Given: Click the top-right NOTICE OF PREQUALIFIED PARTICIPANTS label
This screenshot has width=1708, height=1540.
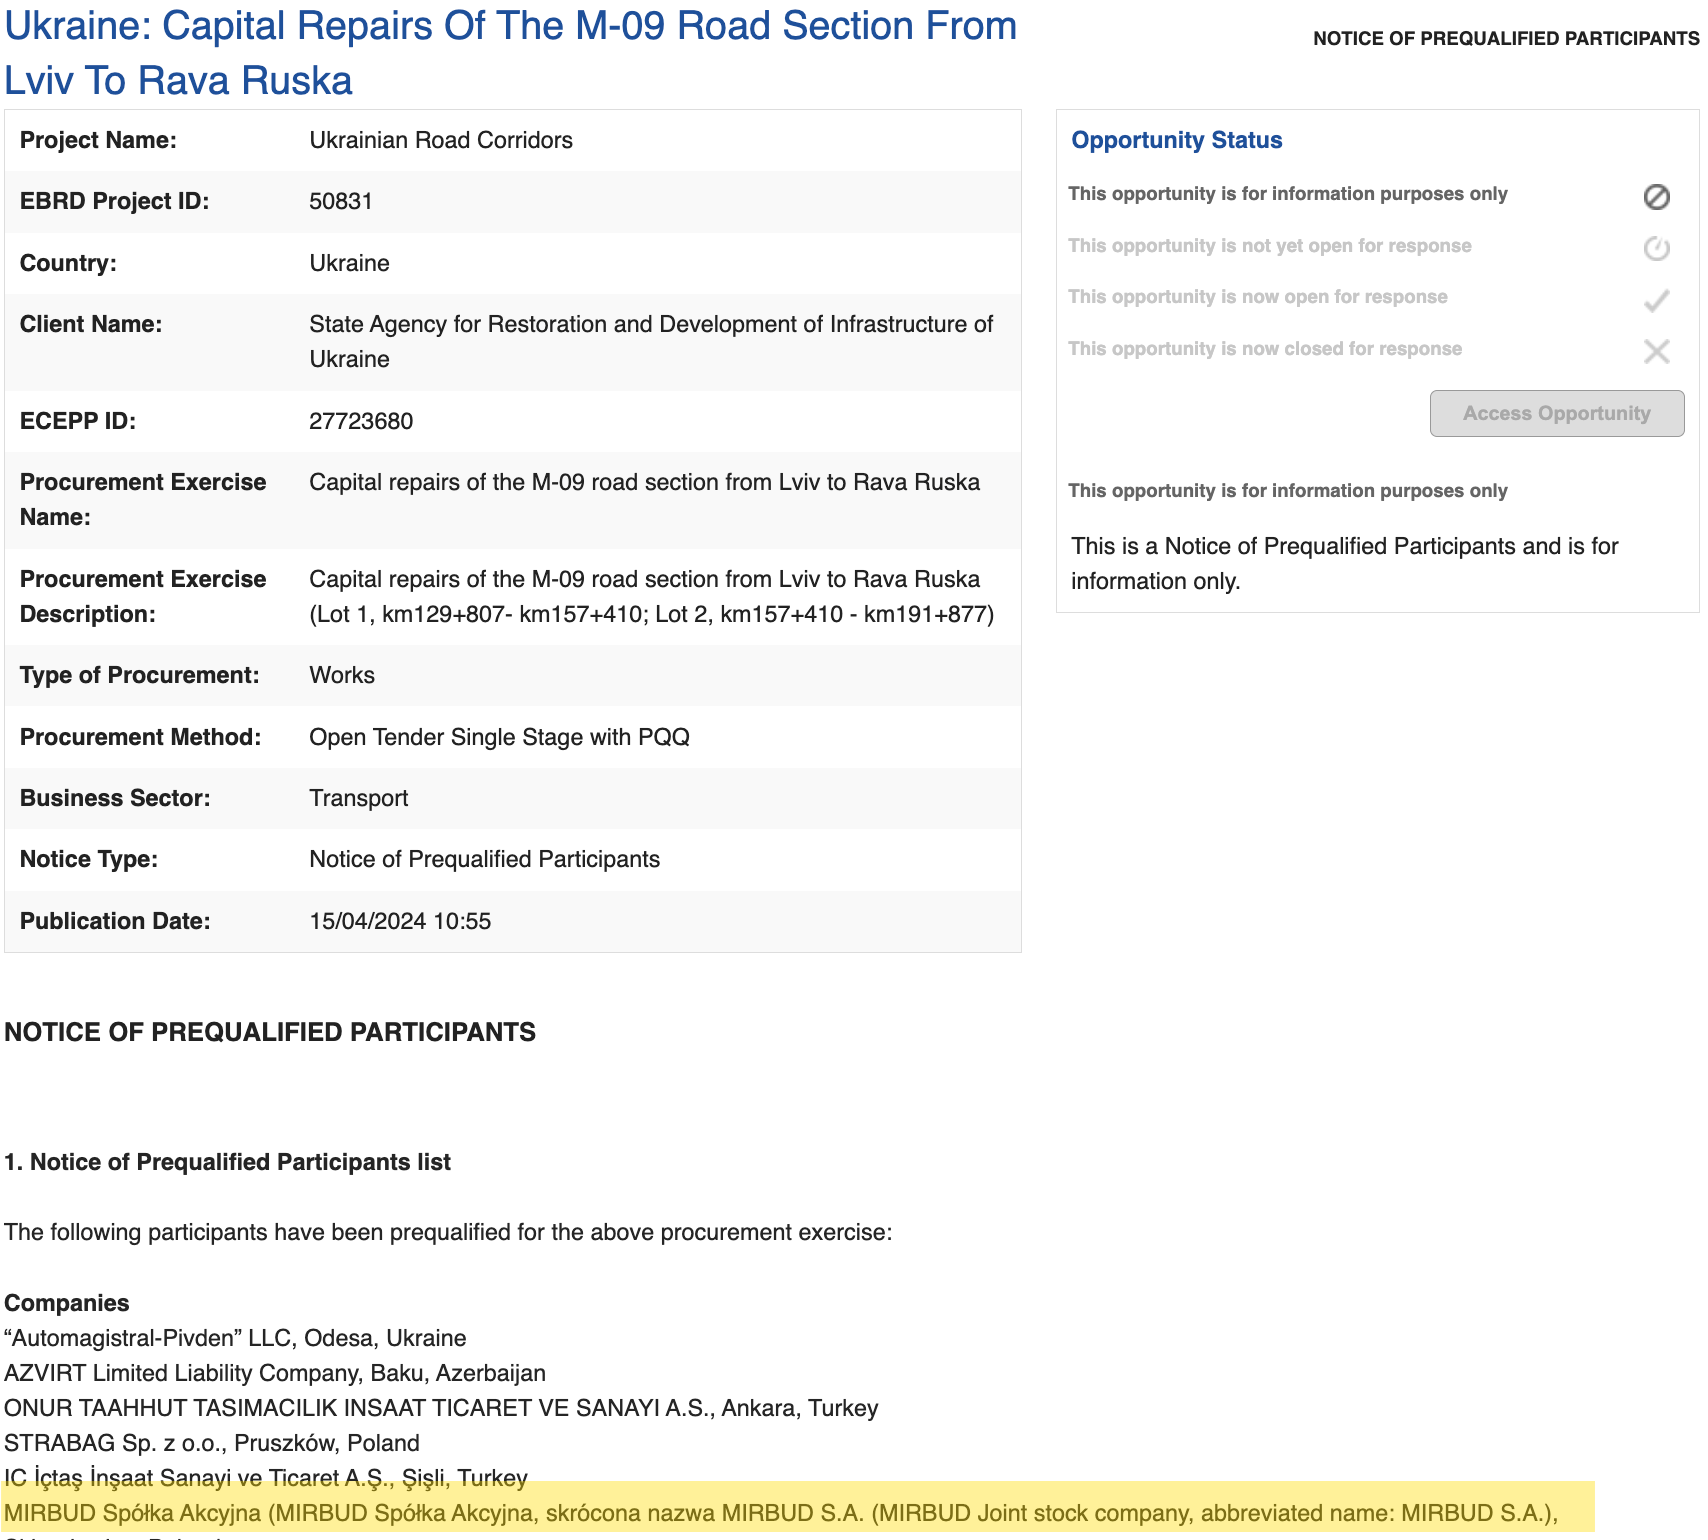Looking at the screenshot, I should click(1506, 39).
